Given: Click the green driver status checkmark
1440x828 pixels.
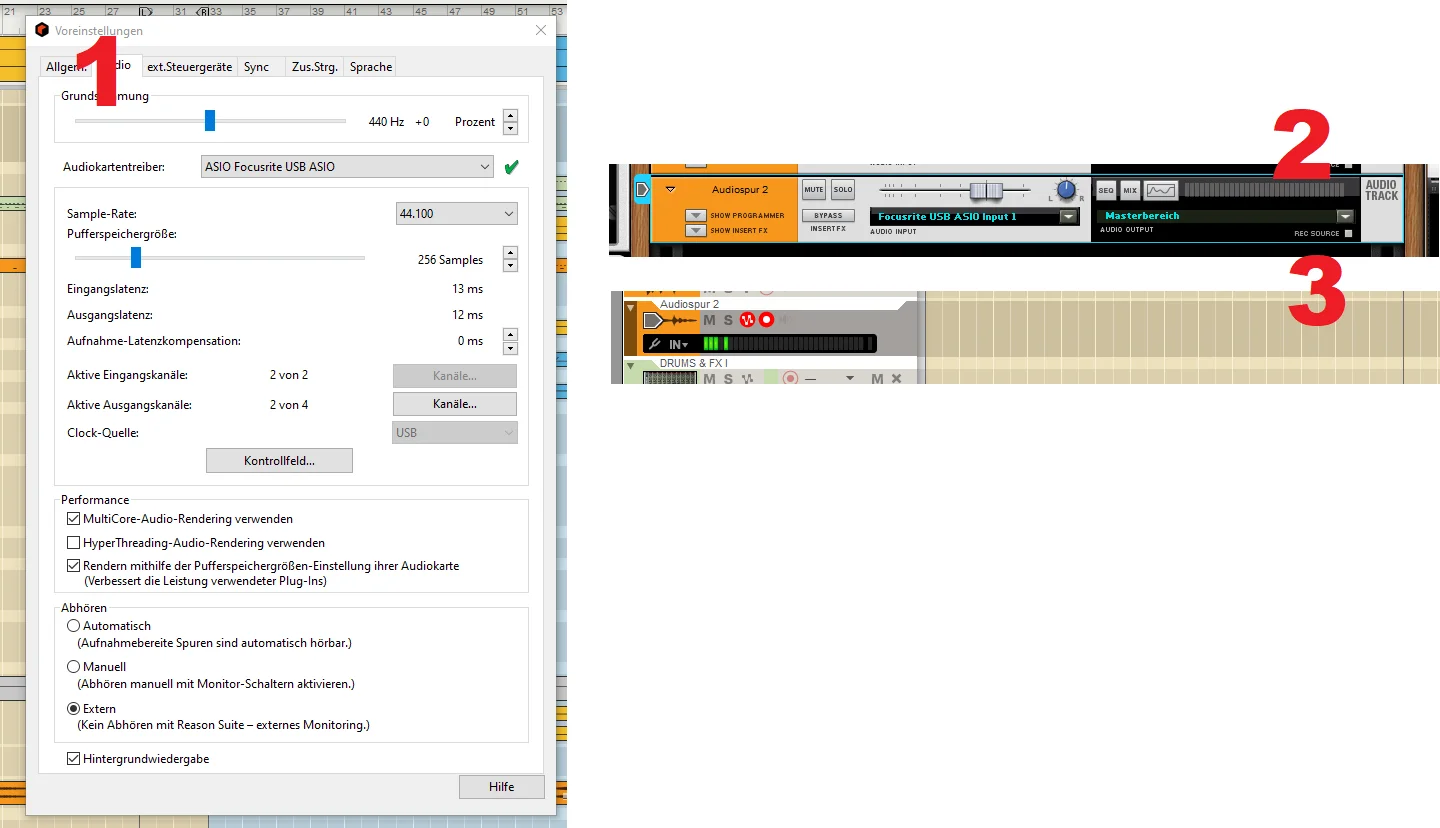Looking at the screenshot, I should pyautogui.click(x=511, y=167).
